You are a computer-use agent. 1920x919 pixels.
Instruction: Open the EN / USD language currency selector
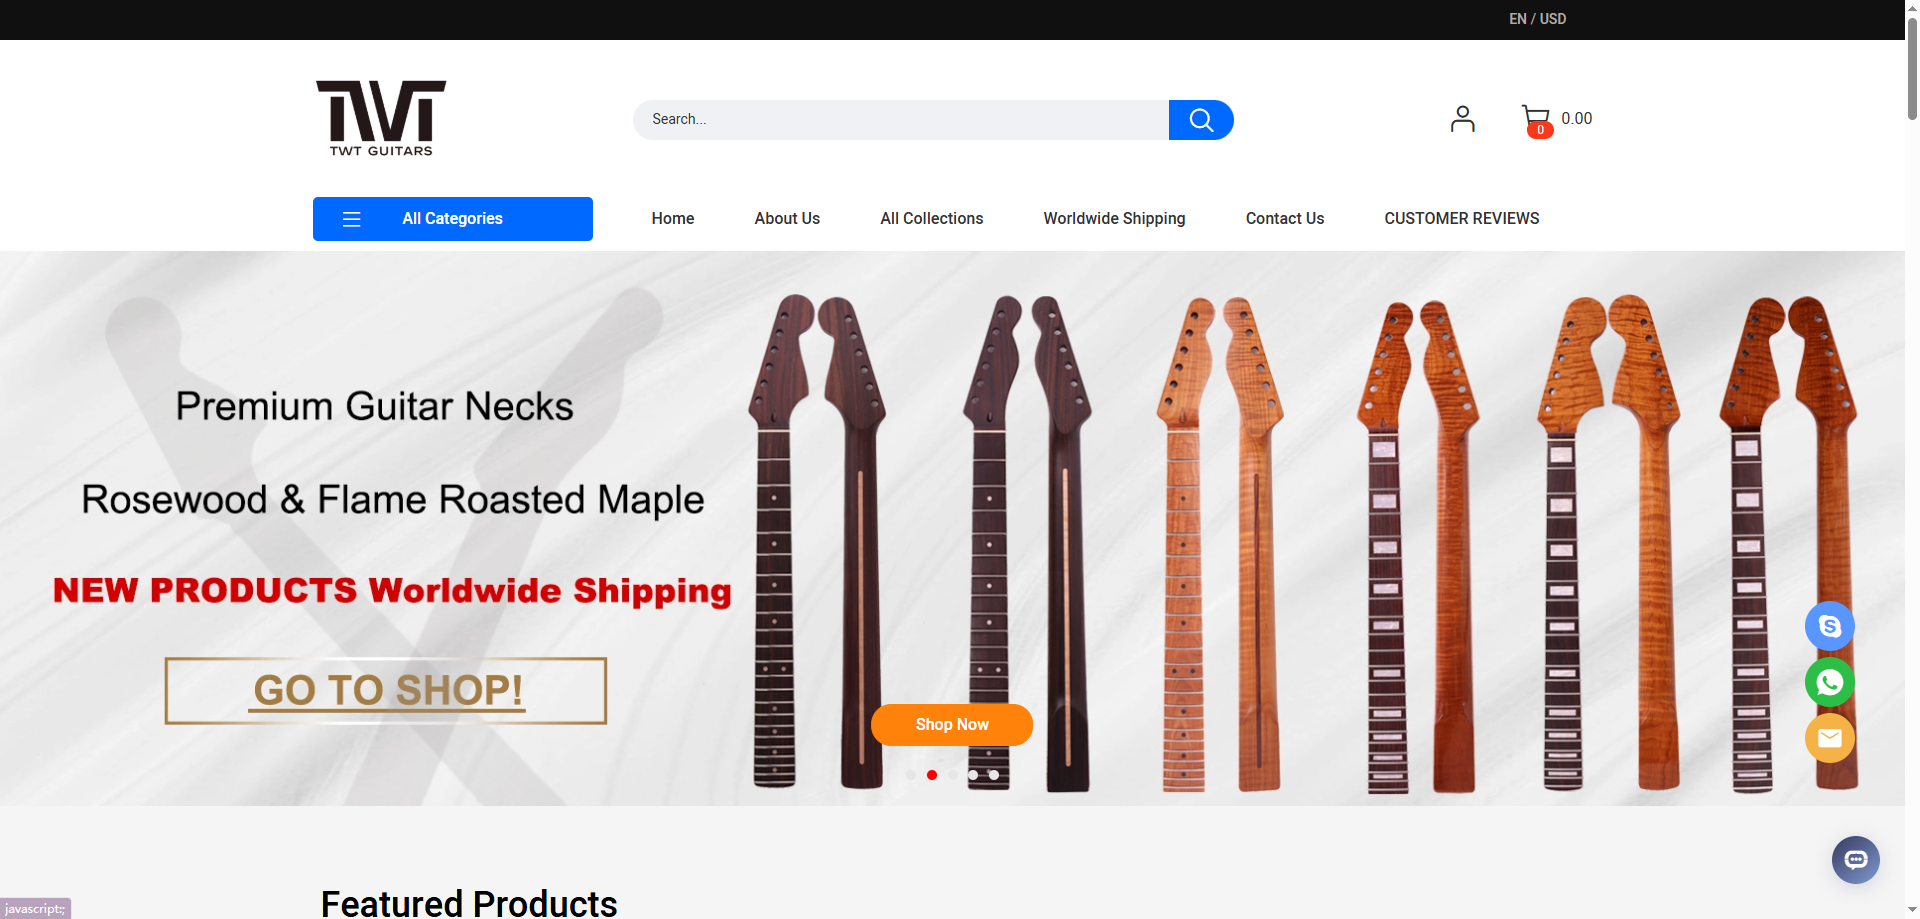click(x=1537, y=19)
